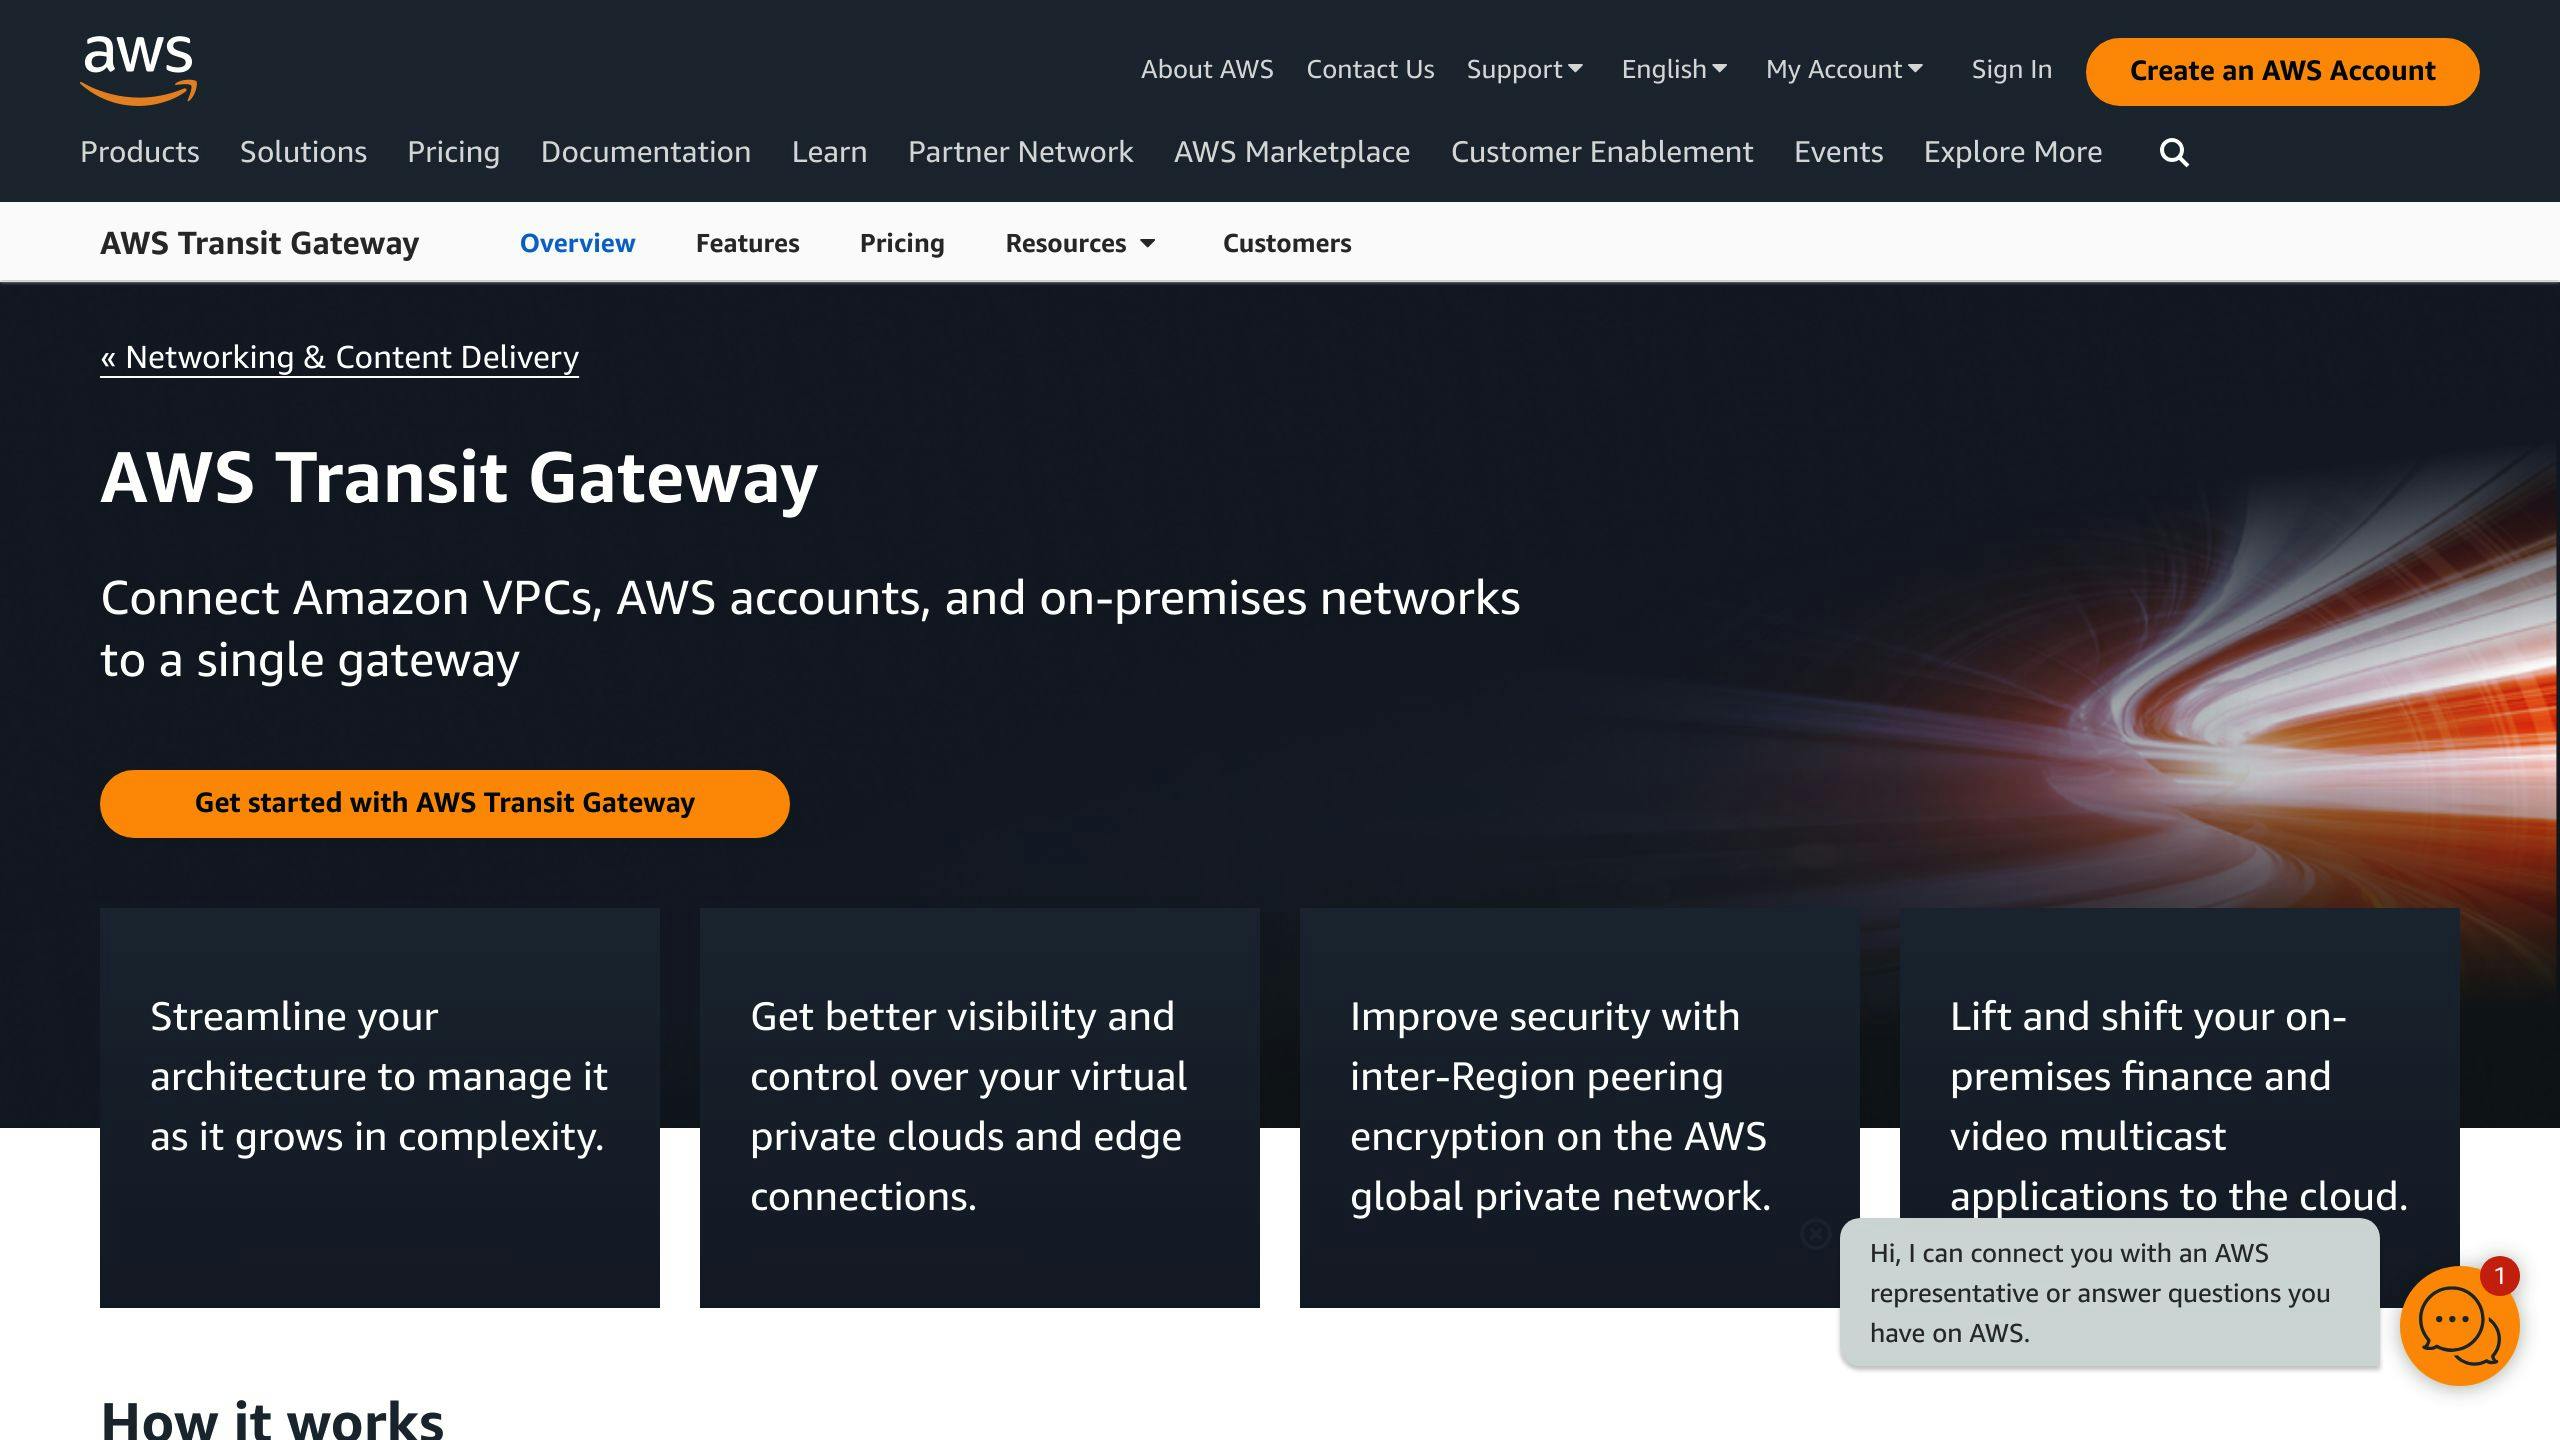The height and width of the screenshot is (1440, 2560).
Task: Open the English language selector
Action: (x=1674, y=67)
